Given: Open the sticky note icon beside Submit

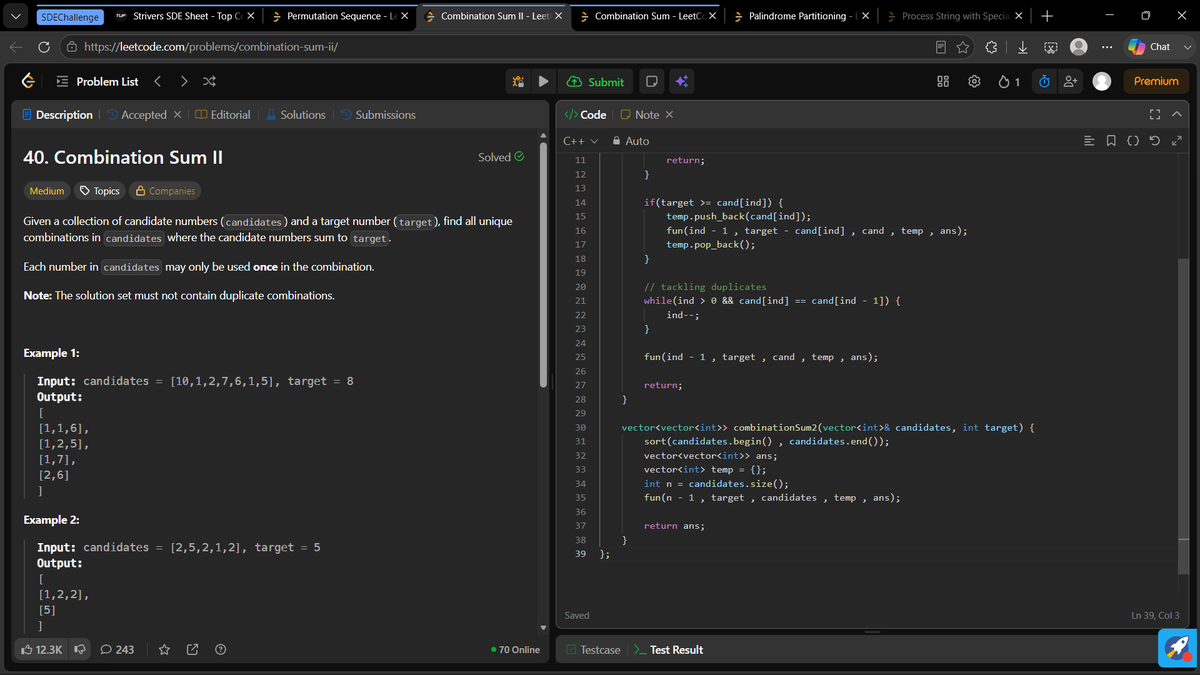Looking at the screenshot, I should pyautogui.click(x=651, y=82).
